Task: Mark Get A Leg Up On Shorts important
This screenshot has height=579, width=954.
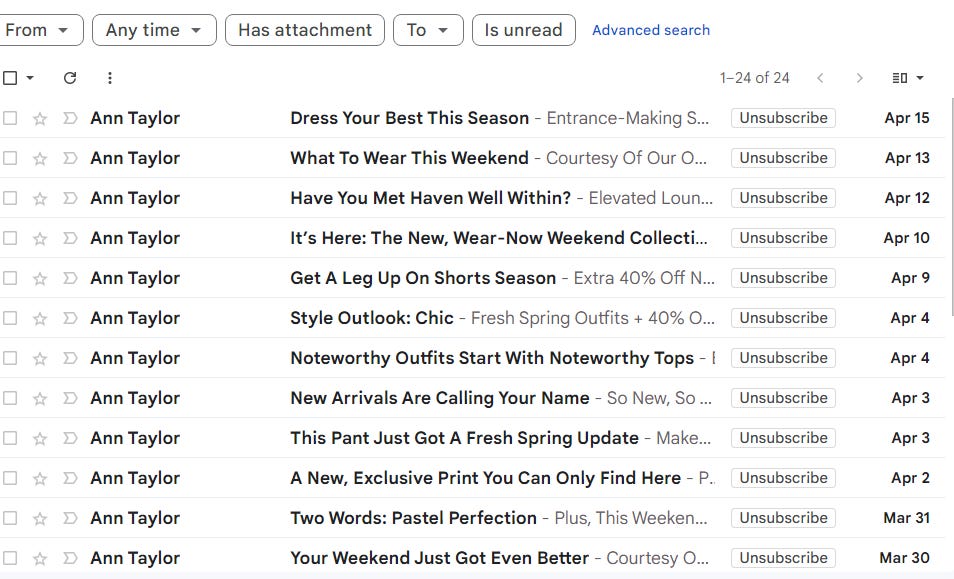Action: (70, 279)
